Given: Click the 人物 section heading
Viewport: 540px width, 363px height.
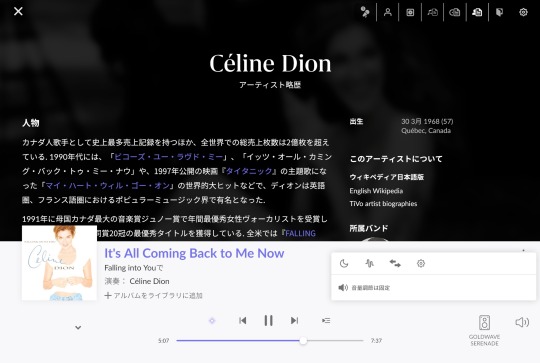Looking at the screenshot, I should click(31, 123).
